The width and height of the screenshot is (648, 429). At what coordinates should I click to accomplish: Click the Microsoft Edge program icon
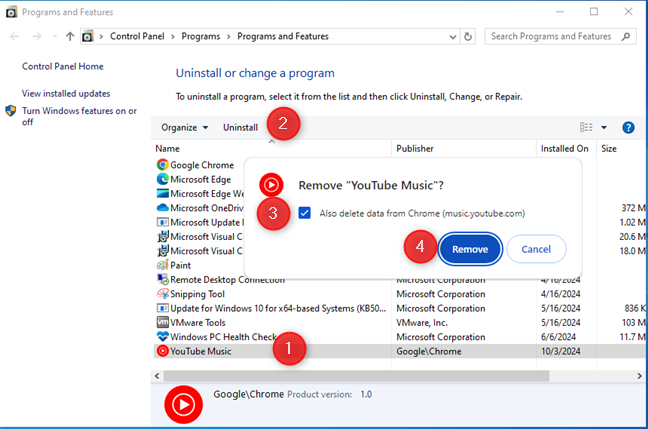162,179
